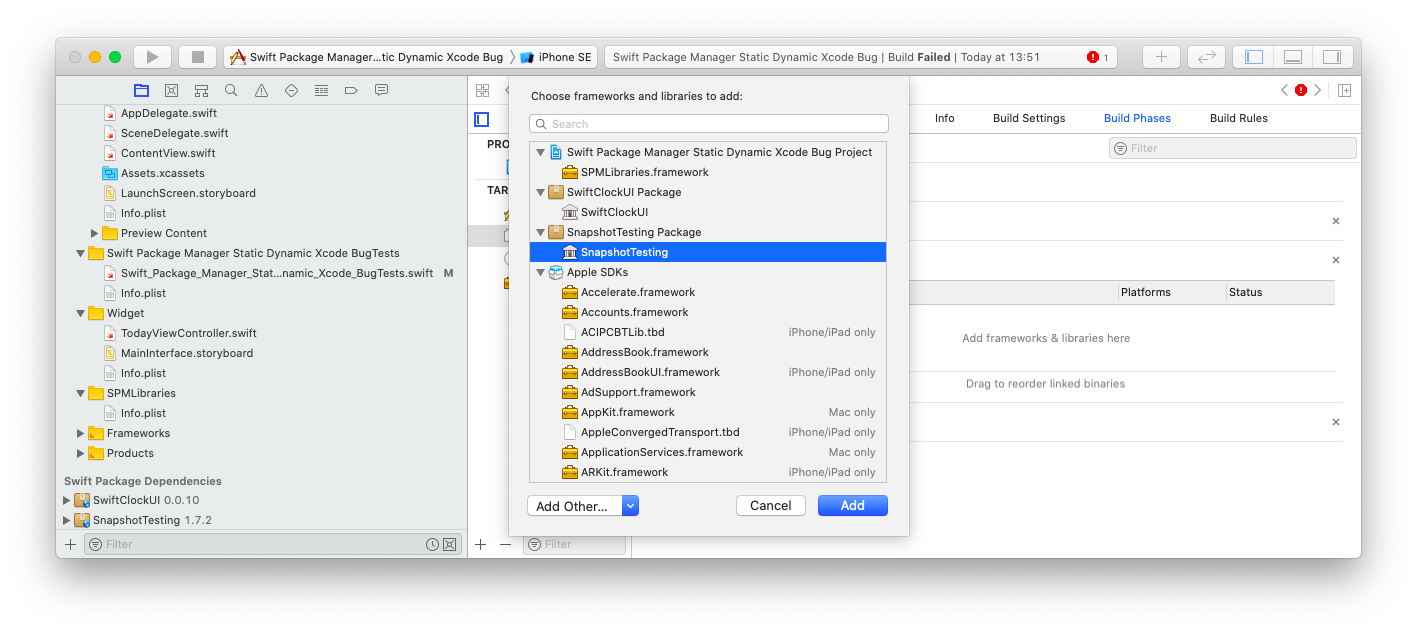
Task: Expand the Frameworks folder
Action: coord(81,433)
